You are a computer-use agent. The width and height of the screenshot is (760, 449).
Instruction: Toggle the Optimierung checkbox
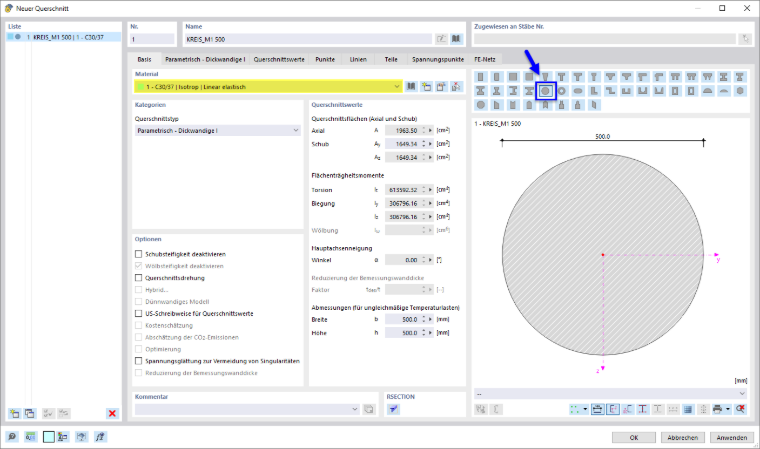139,349
